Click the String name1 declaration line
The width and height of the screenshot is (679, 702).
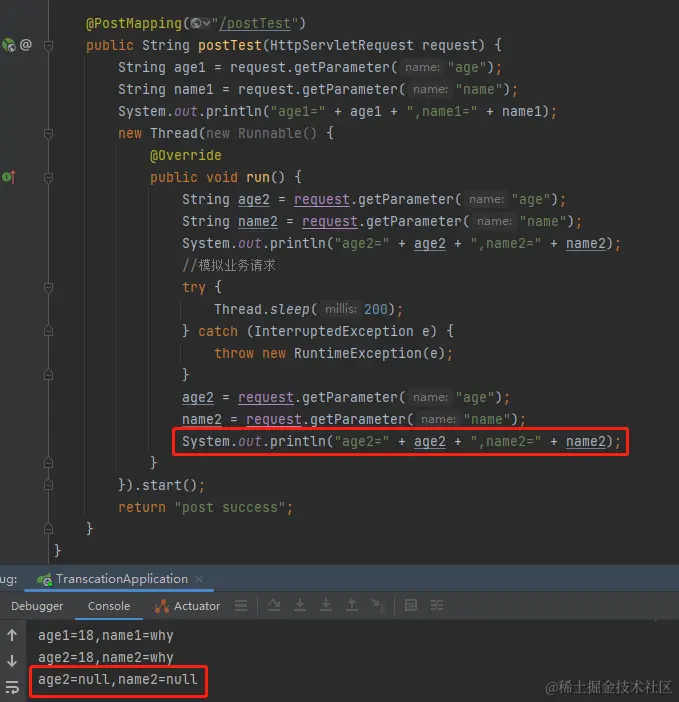[x=318, y=89]
